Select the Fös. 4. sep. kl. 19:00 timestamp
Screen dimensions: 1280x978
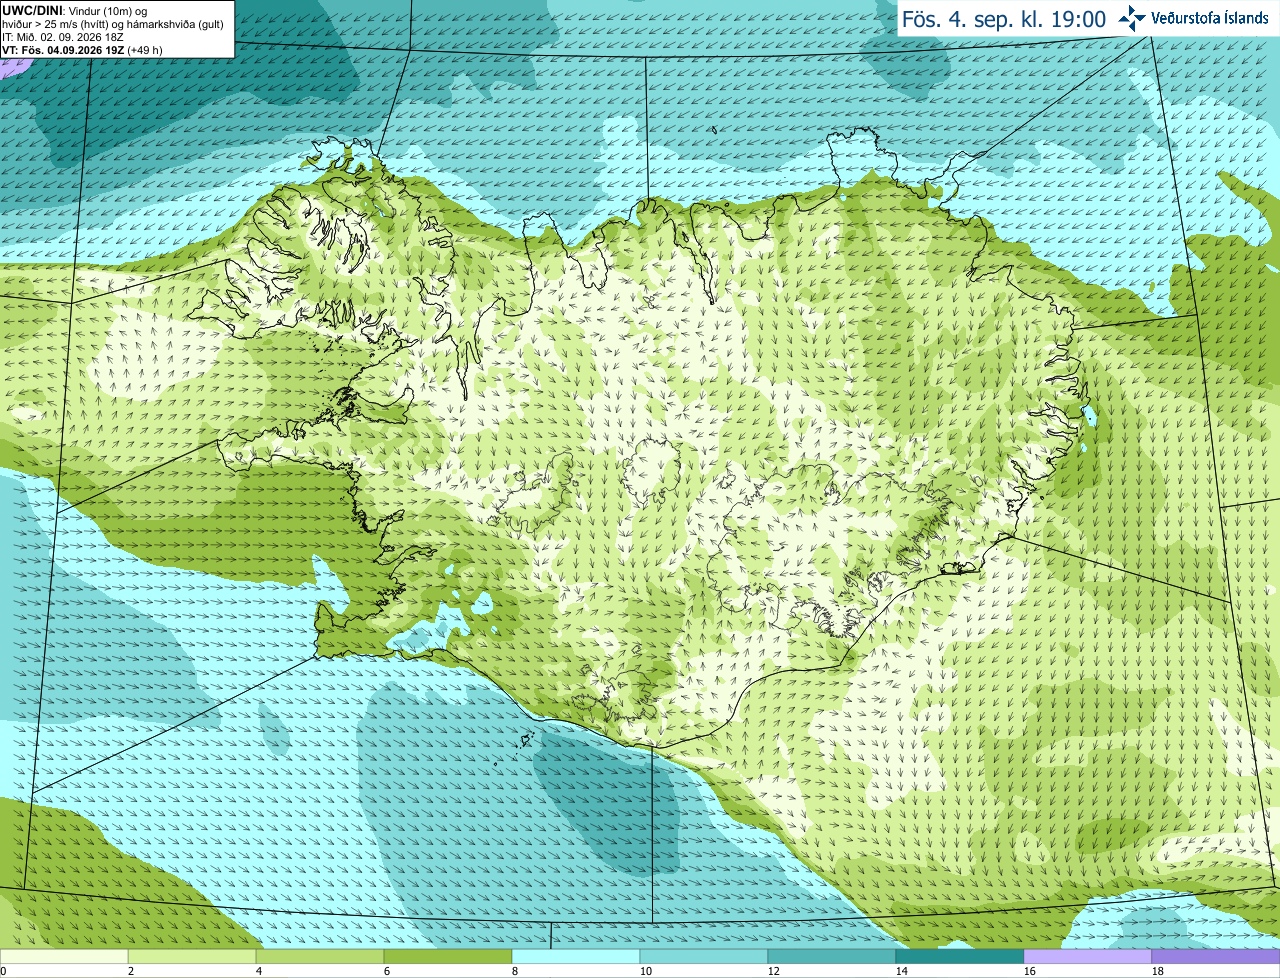1004,19
